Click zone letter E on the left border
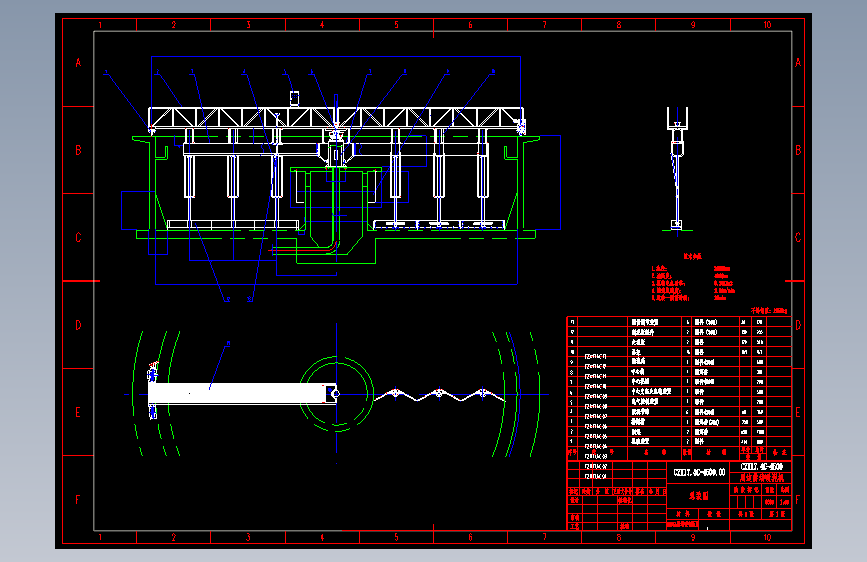 pyautogui.click(x=78, y=412)
